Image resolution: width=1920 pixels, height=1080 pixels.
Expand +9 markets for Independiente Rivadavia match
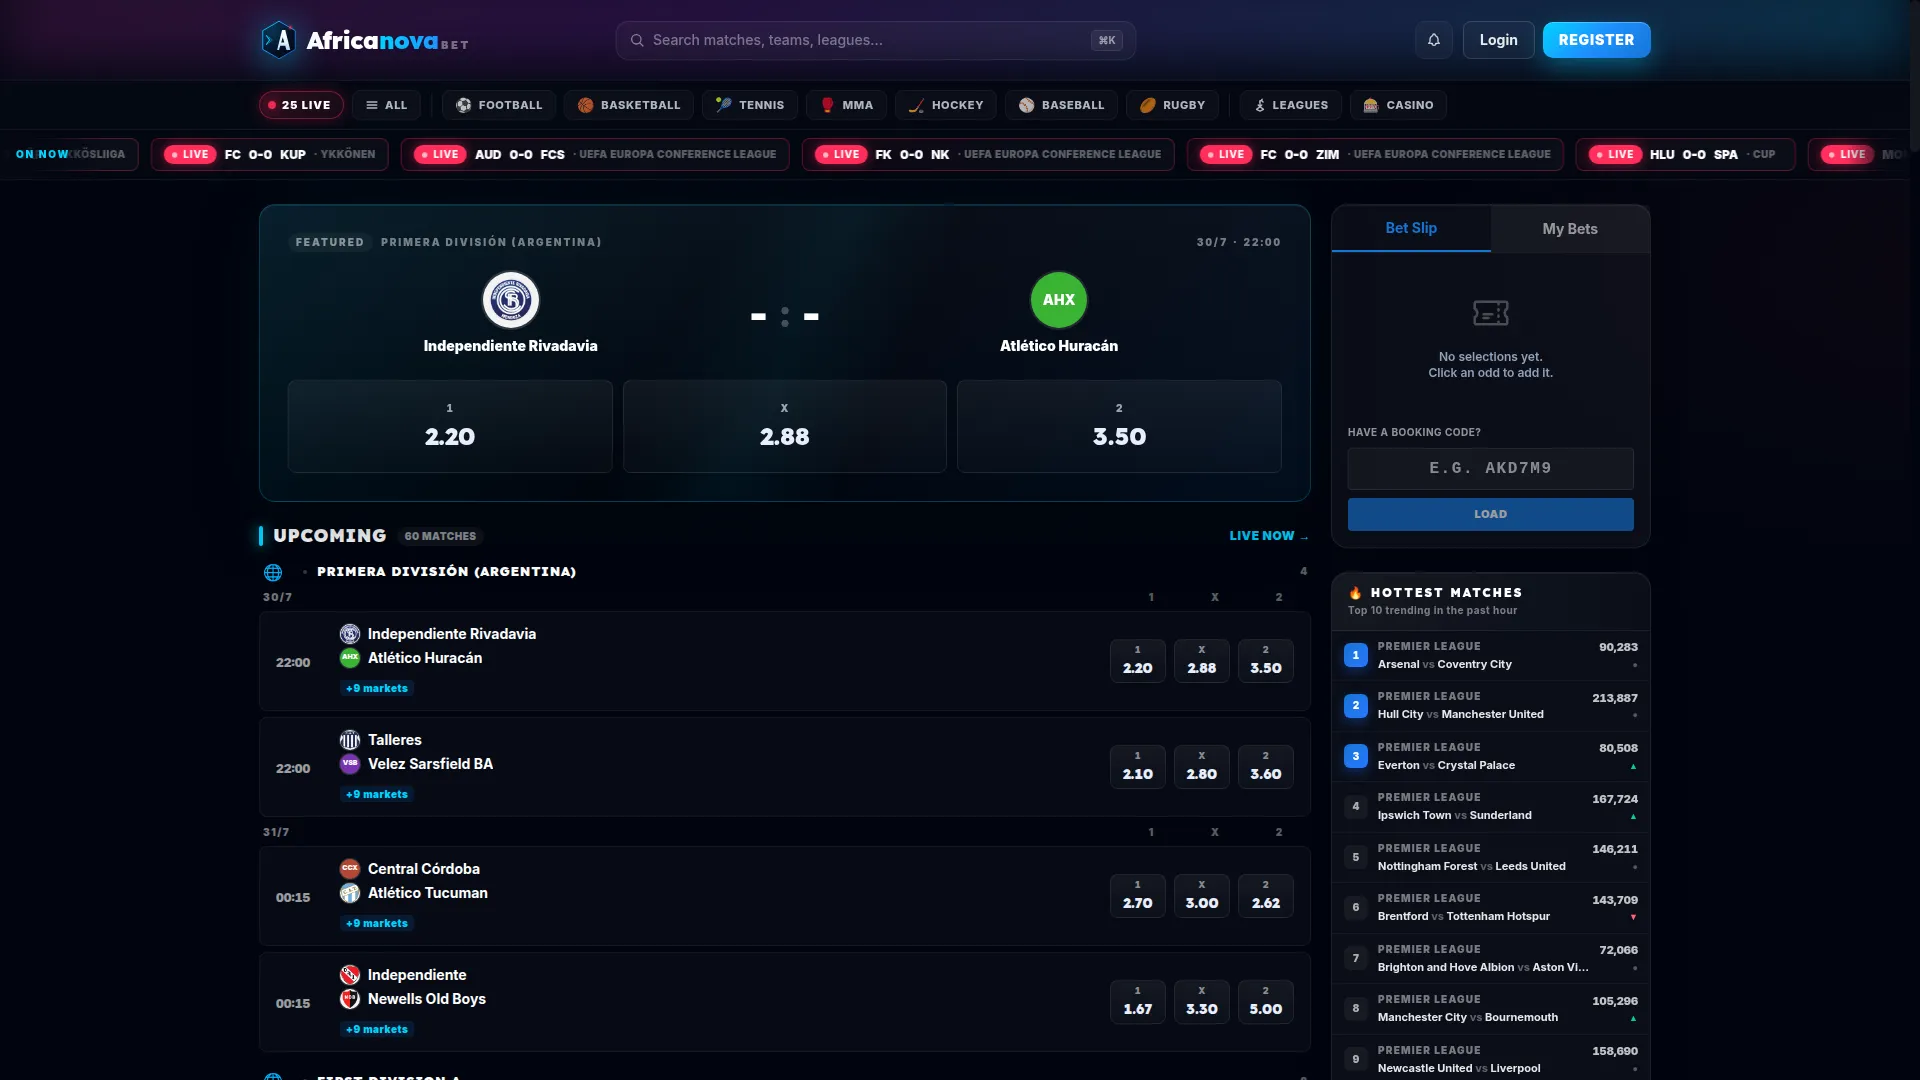click(x=377, y=688)
